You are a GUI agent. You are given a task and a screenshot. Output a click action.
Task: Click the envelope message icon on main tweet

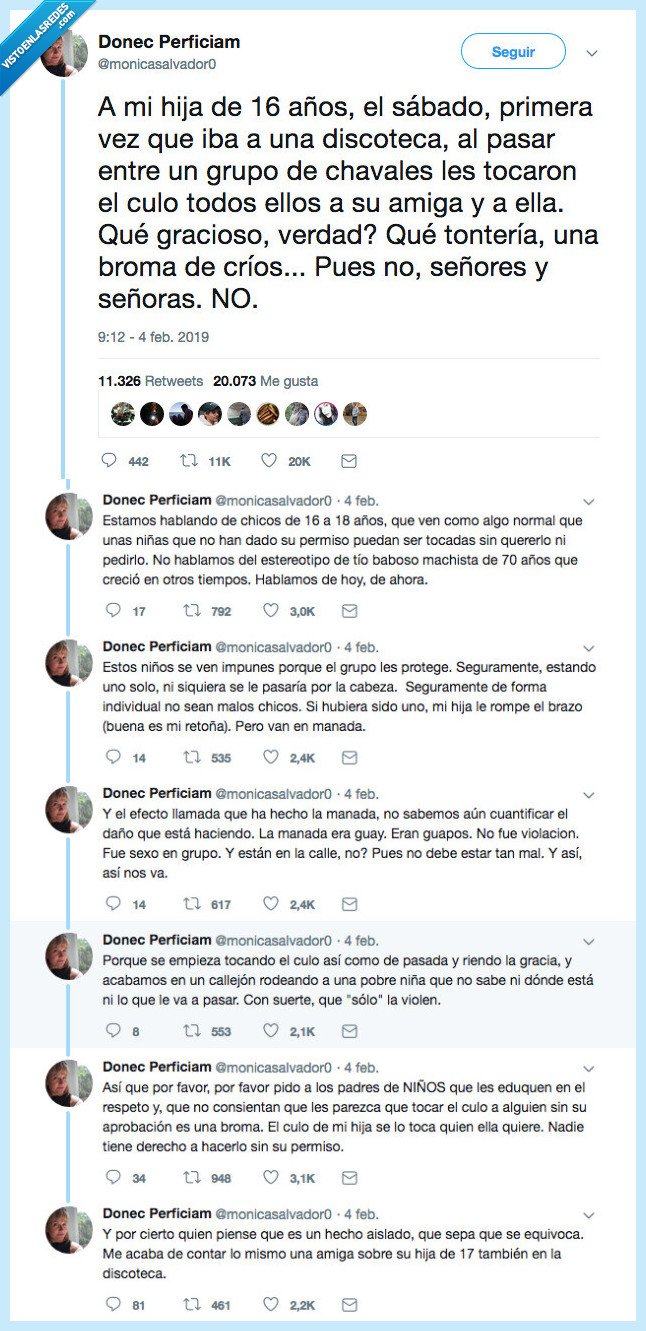tap(348, 461)
